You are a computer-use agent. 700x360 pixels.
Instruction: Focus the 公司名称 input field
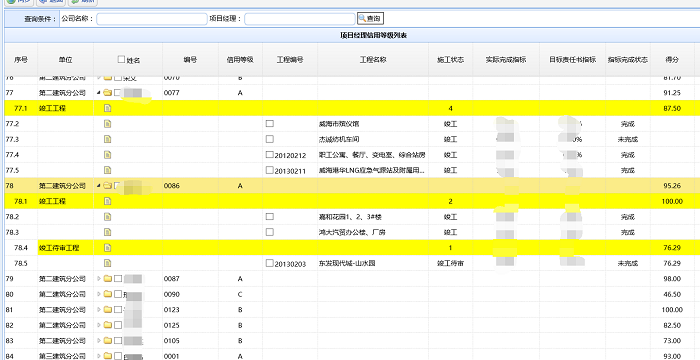click(152, 19)
